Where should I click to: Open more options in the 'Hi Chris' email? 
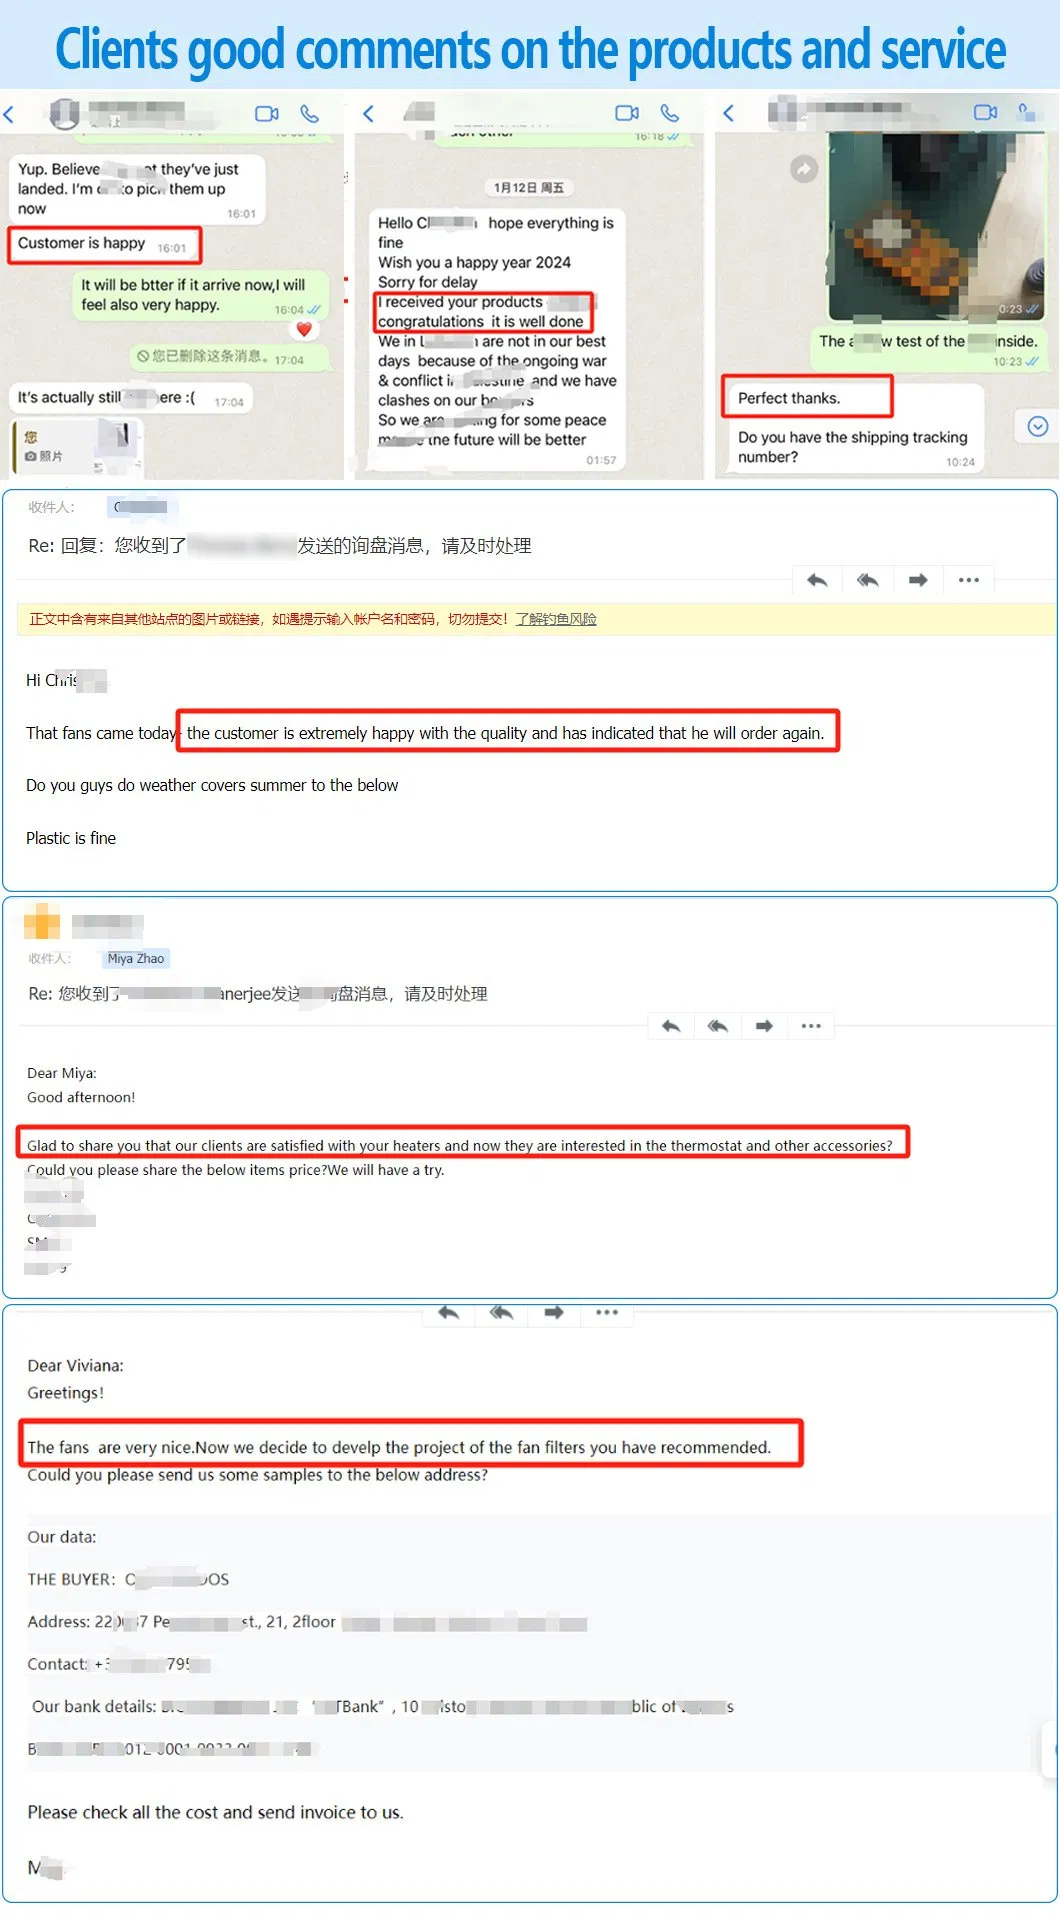pos(968,580)
